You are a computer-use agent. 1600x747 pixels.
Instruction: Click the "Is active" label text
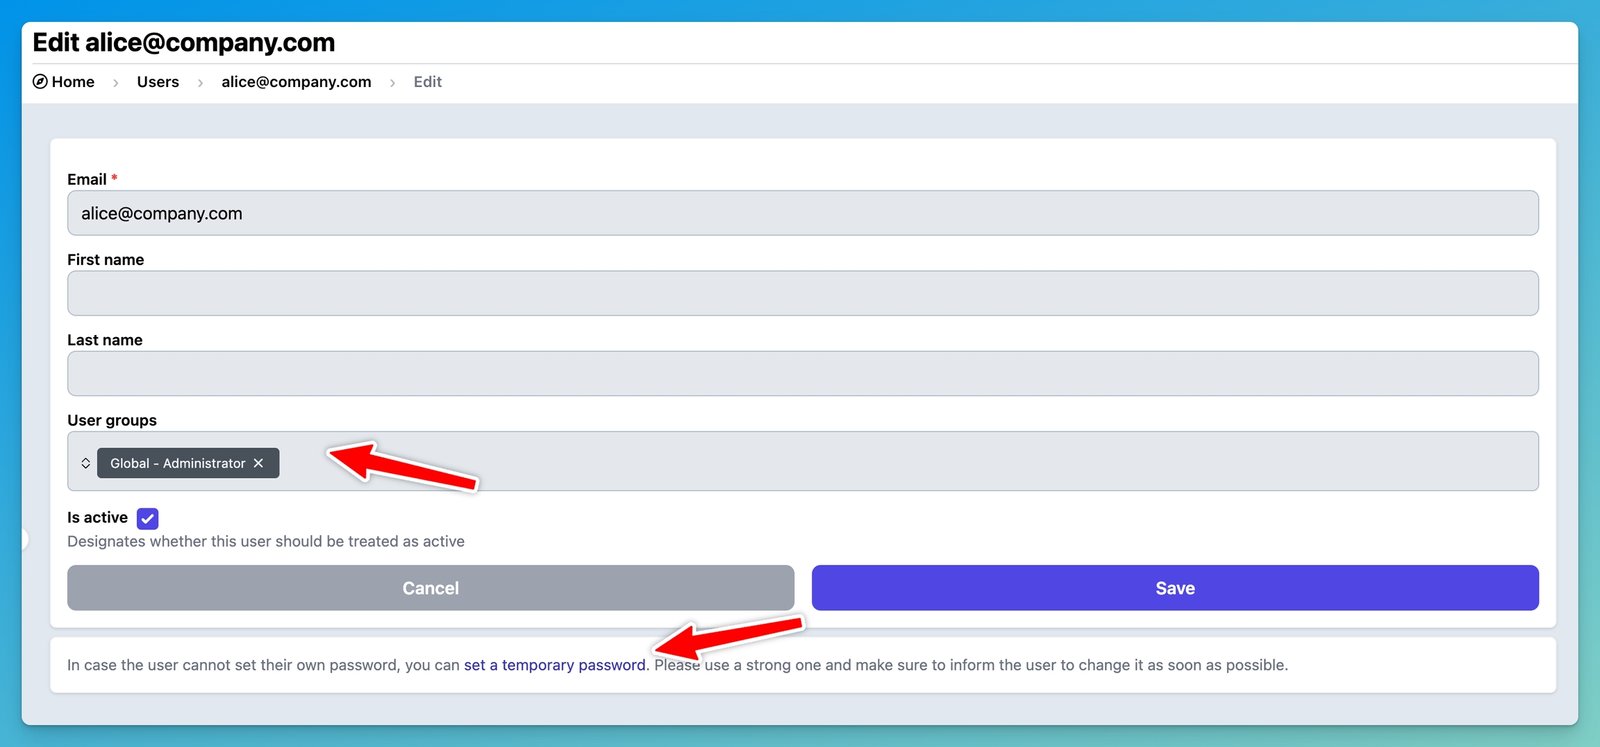pos(97,518)
